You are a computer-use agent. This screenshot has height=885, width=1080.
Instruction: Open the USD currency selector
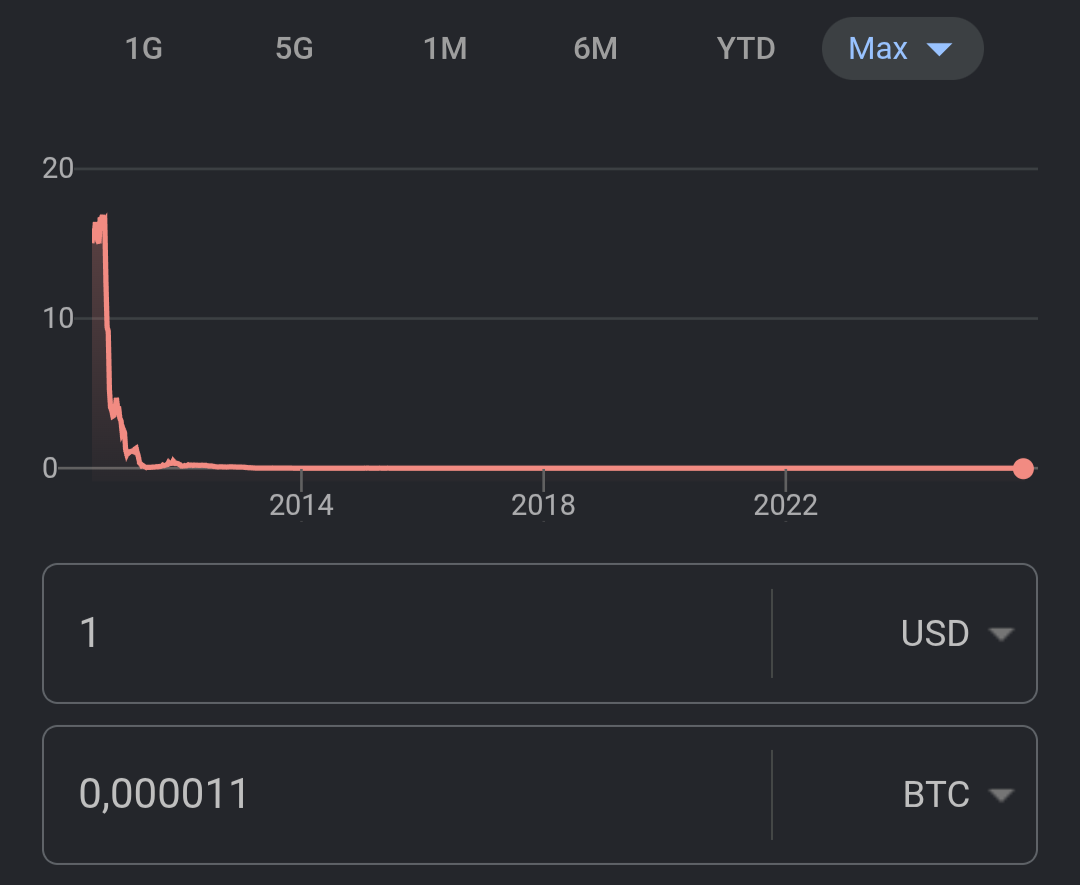pyautogui.click(x=935, y=634)
